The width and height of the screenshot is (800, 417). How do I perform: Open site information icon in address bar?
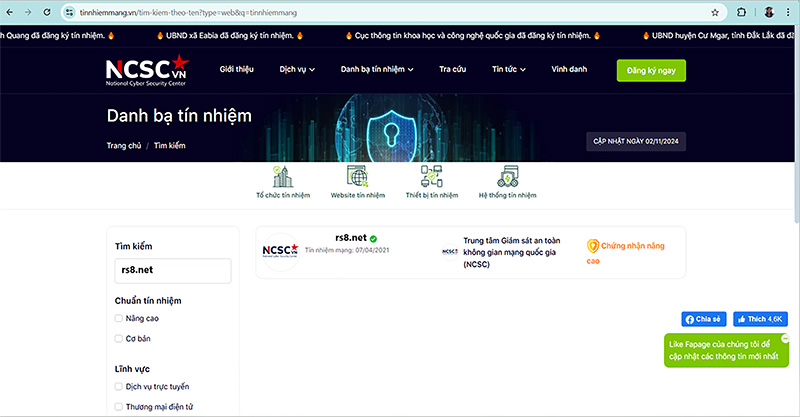coord(70,12)
